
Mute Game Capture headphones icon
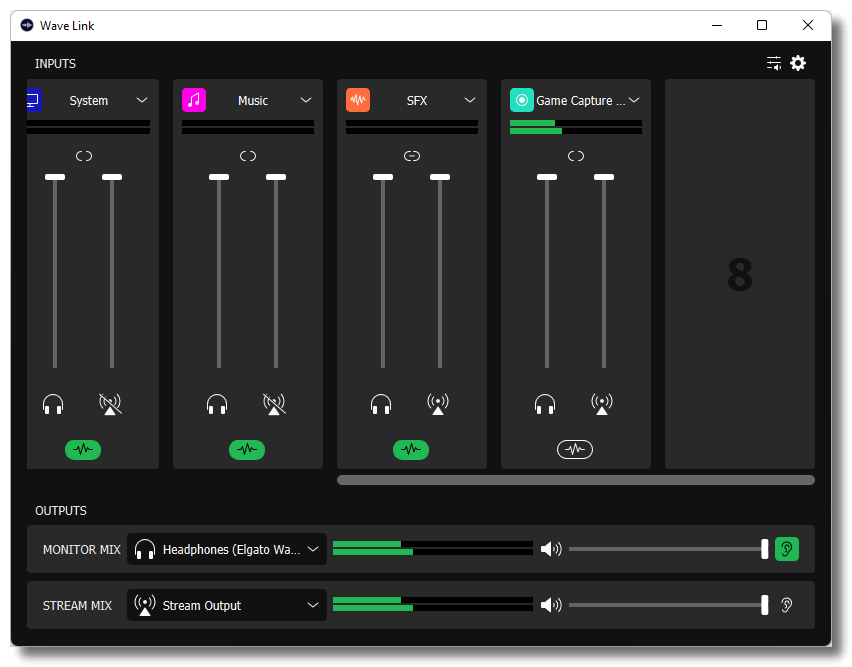point(545,404)
